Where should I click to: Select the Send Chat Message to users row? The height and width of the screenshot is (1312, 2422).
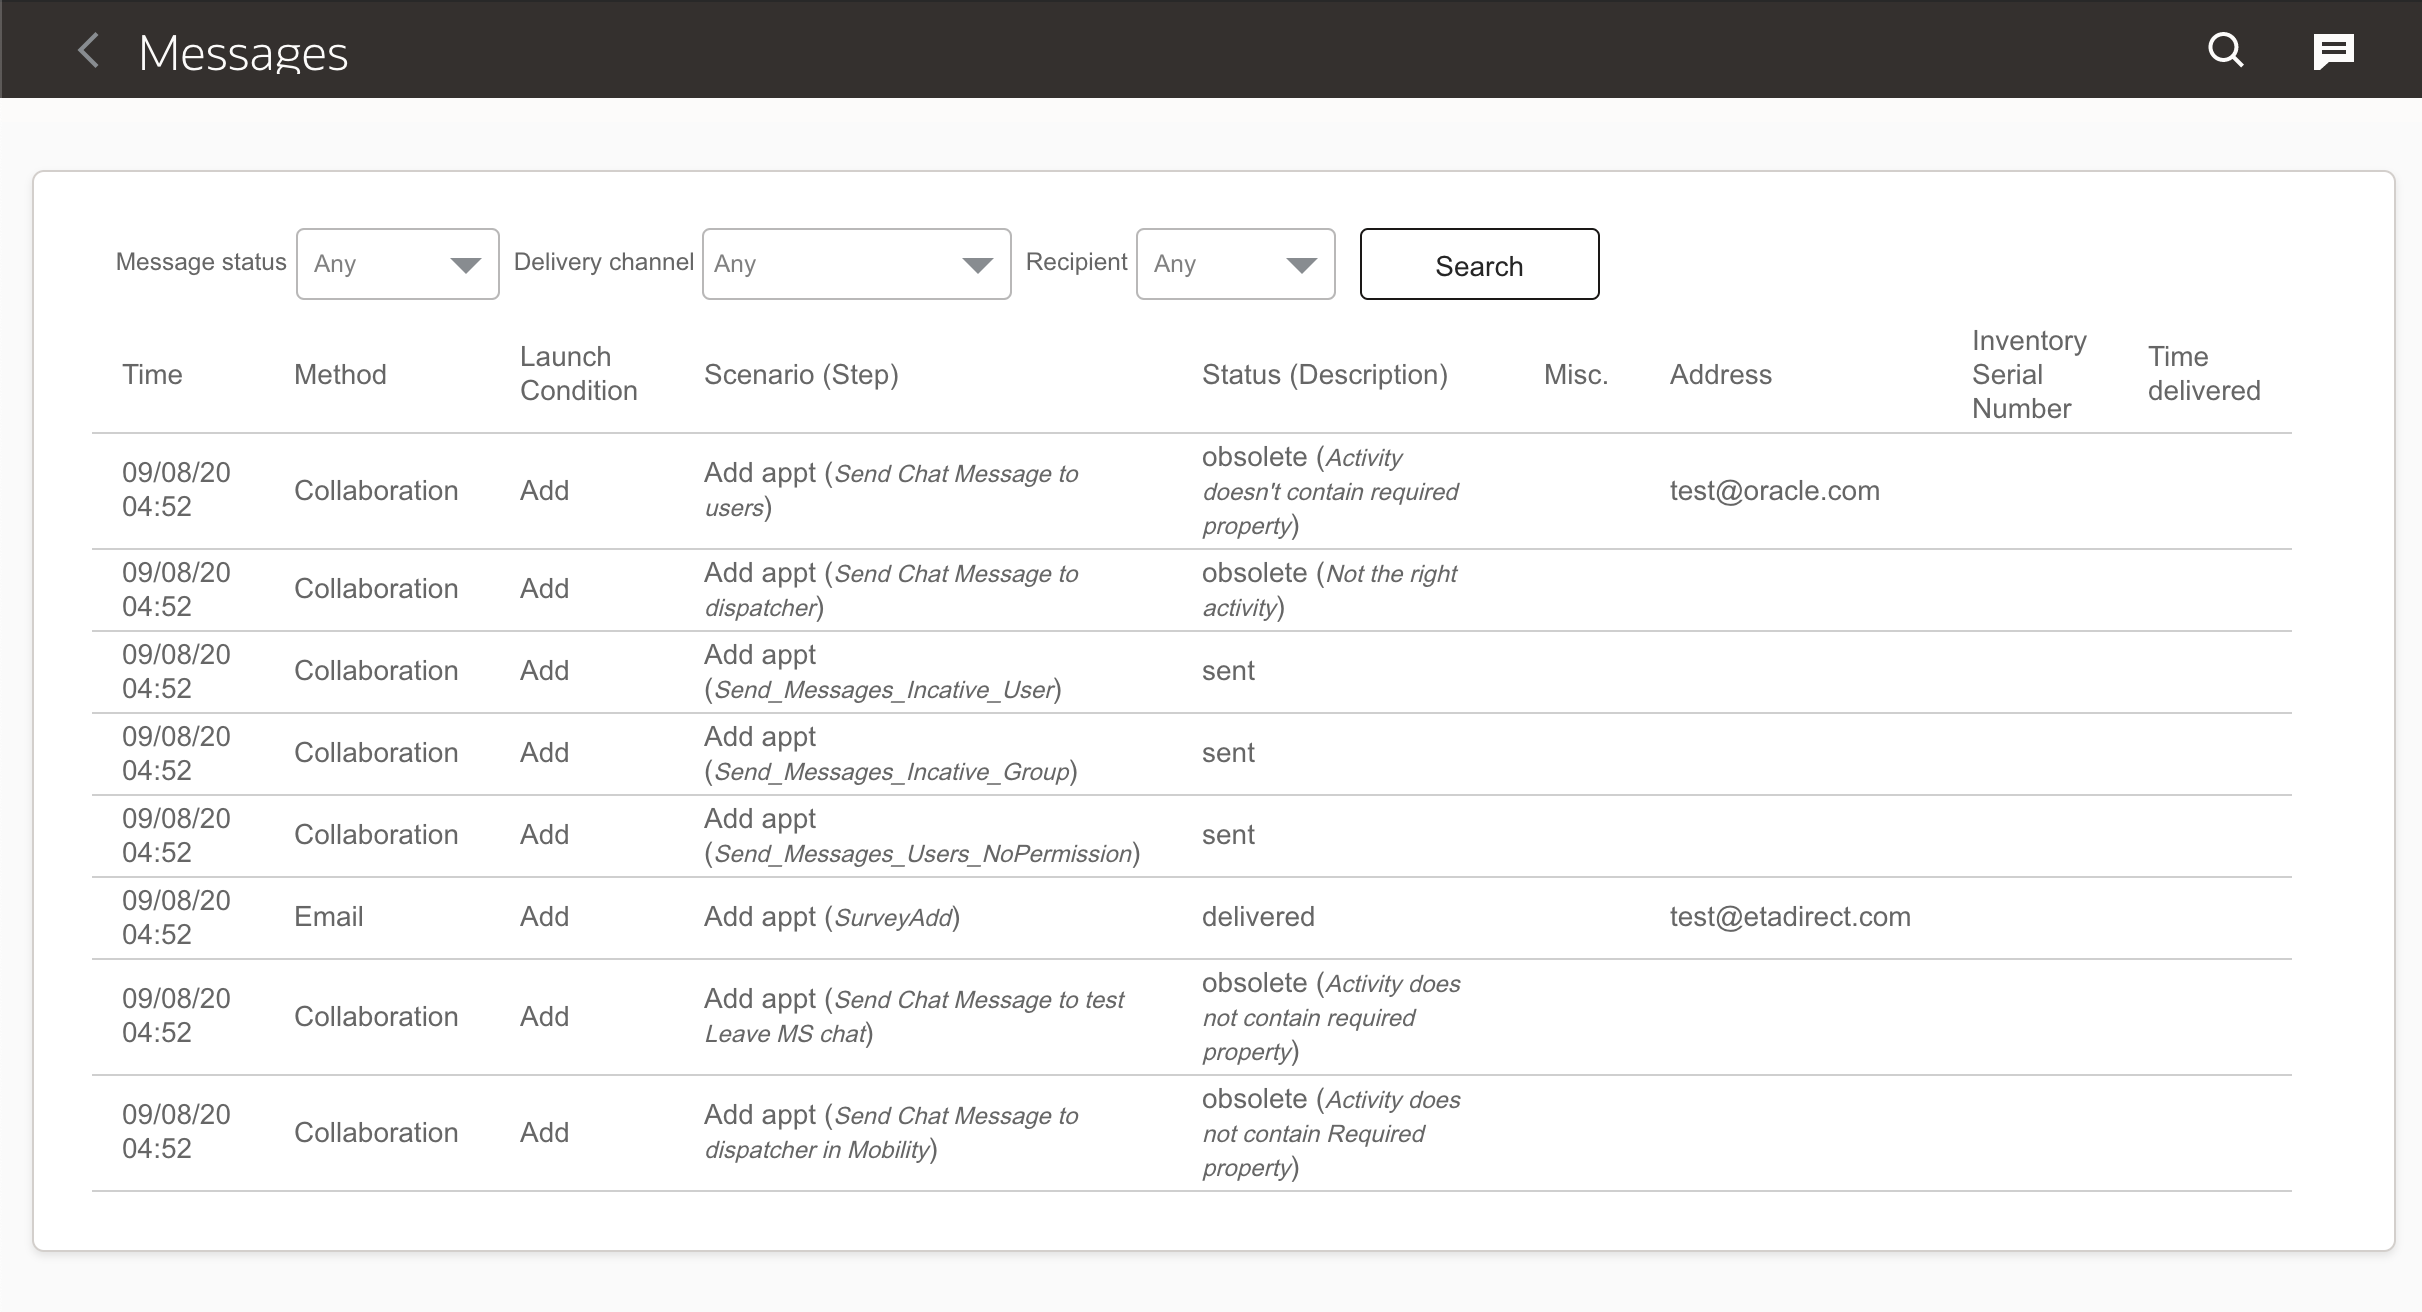891,490
